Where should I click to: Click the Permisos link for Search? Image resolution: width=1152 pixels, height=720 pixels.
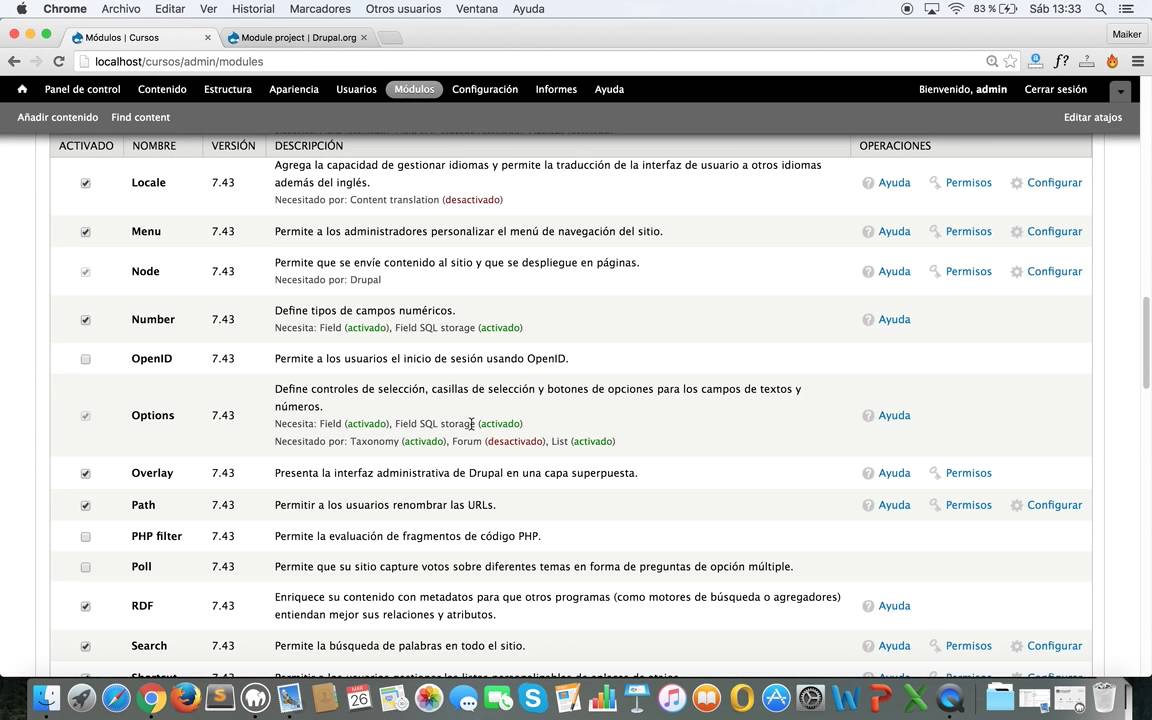(968, 647)
